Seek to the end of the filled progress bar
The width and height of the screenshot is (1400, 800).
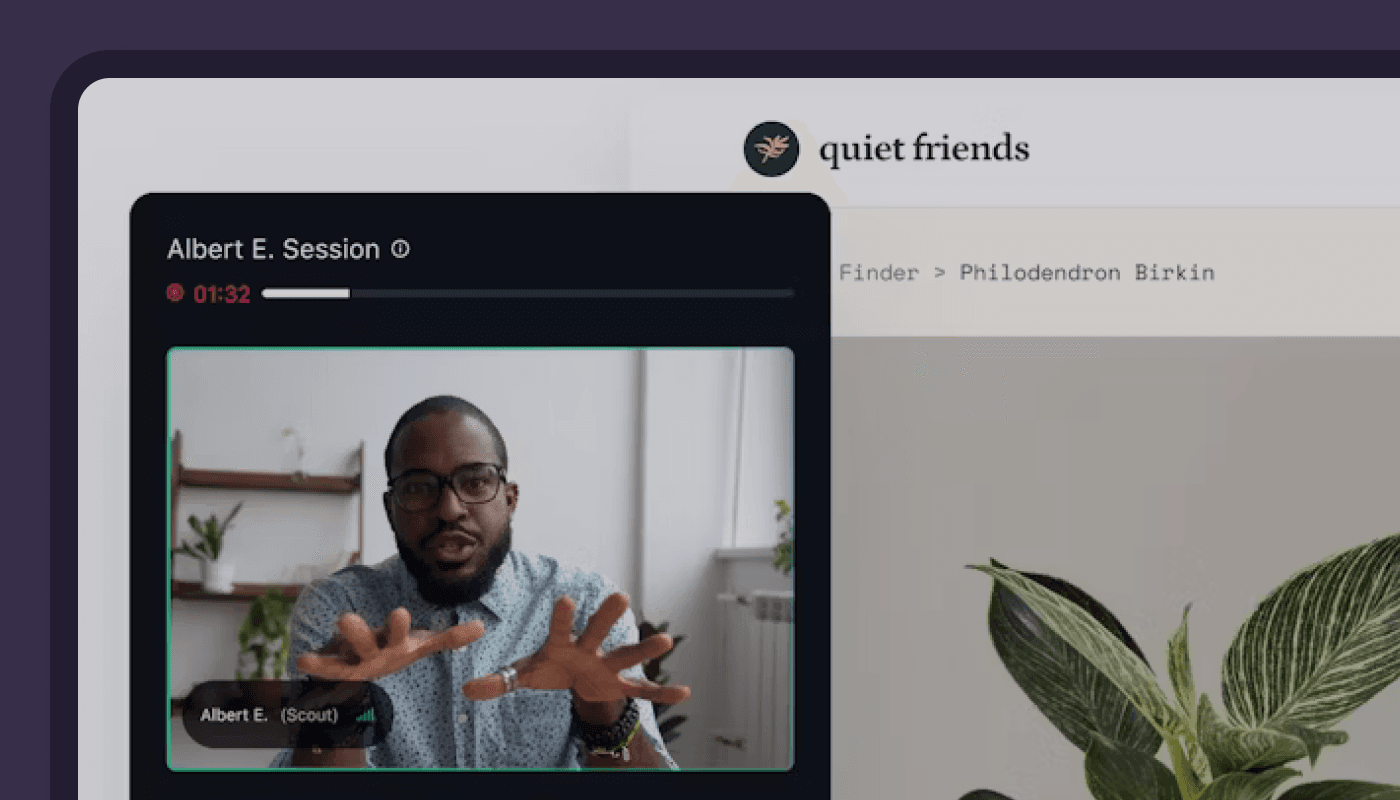[x=348, y=293]
